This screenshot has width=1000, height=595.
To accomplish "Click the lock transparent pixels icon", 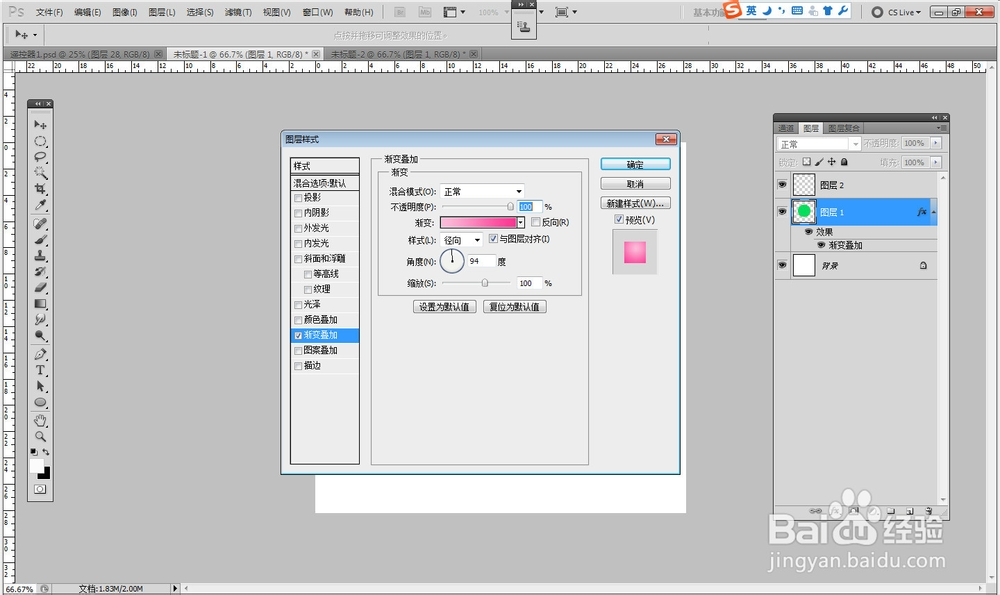I will [x=807, y=162].
